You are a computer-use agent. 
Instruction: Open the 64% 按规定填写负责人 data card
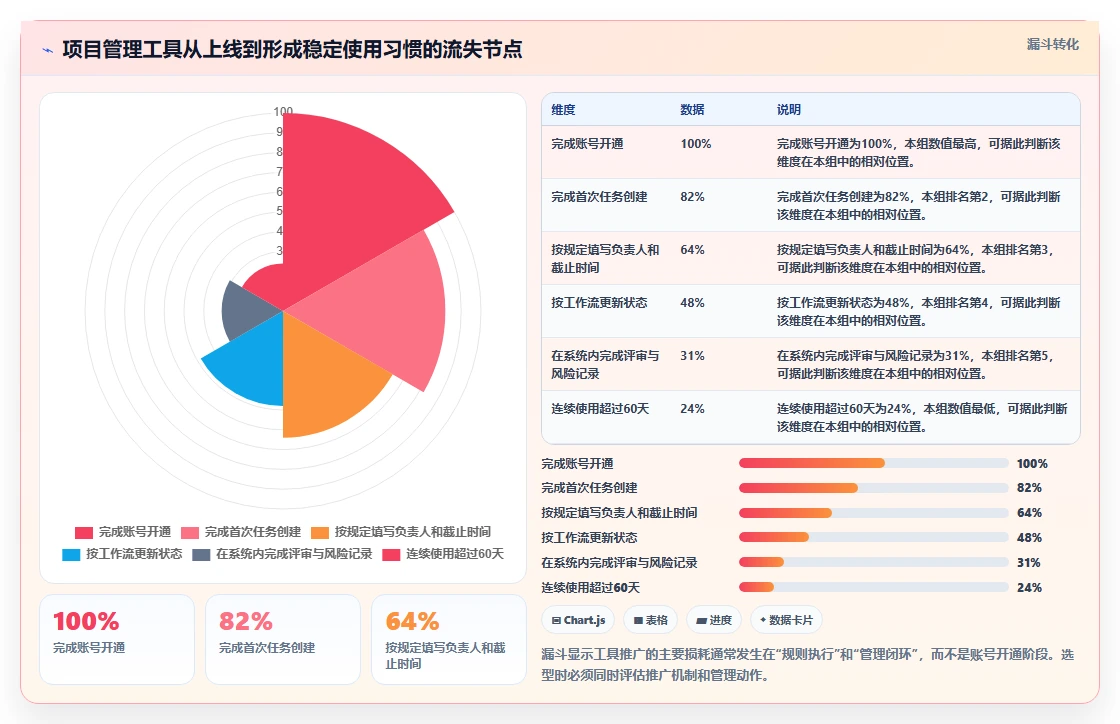449,640
